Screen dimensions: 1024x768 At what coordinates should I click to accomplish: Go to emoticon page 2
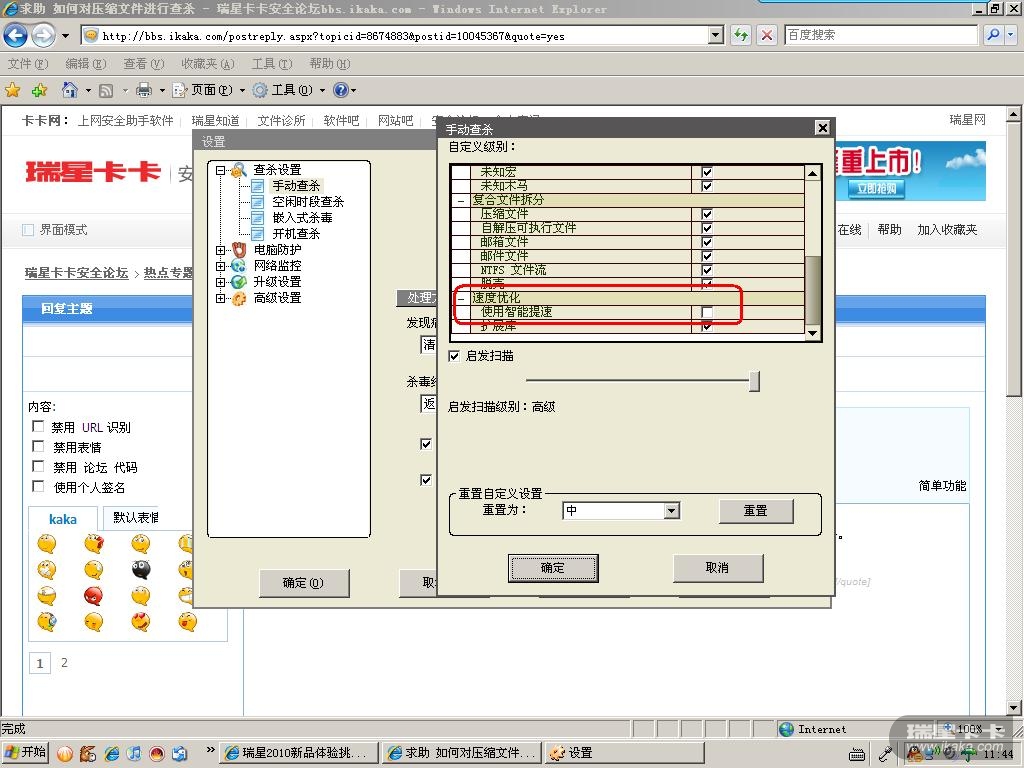click(64, 663)
